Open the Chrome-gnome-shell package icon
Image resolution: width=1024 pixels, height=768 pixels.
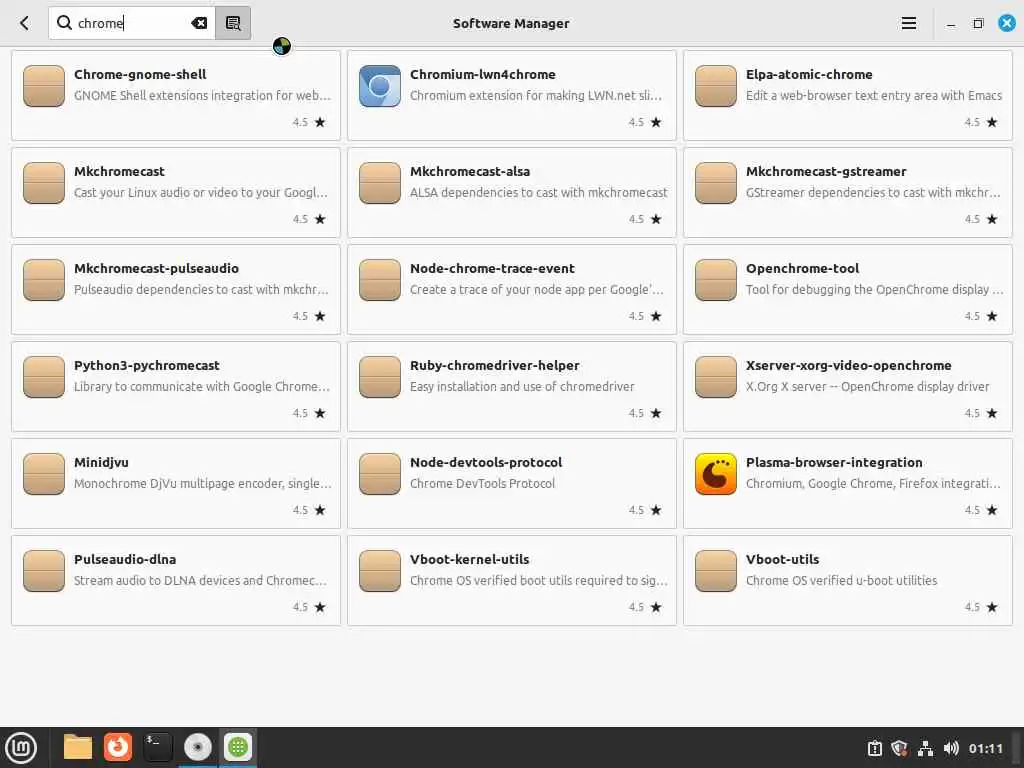coord(44,86)
